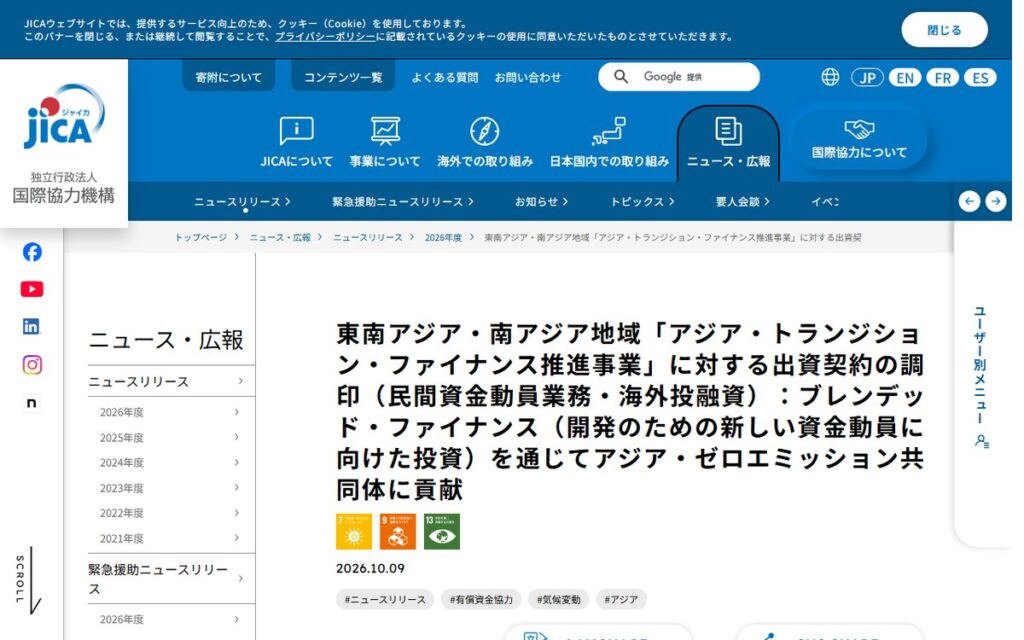
Task: Open the プライバシーポリシー link in the banner
Action: click(325, 37)
